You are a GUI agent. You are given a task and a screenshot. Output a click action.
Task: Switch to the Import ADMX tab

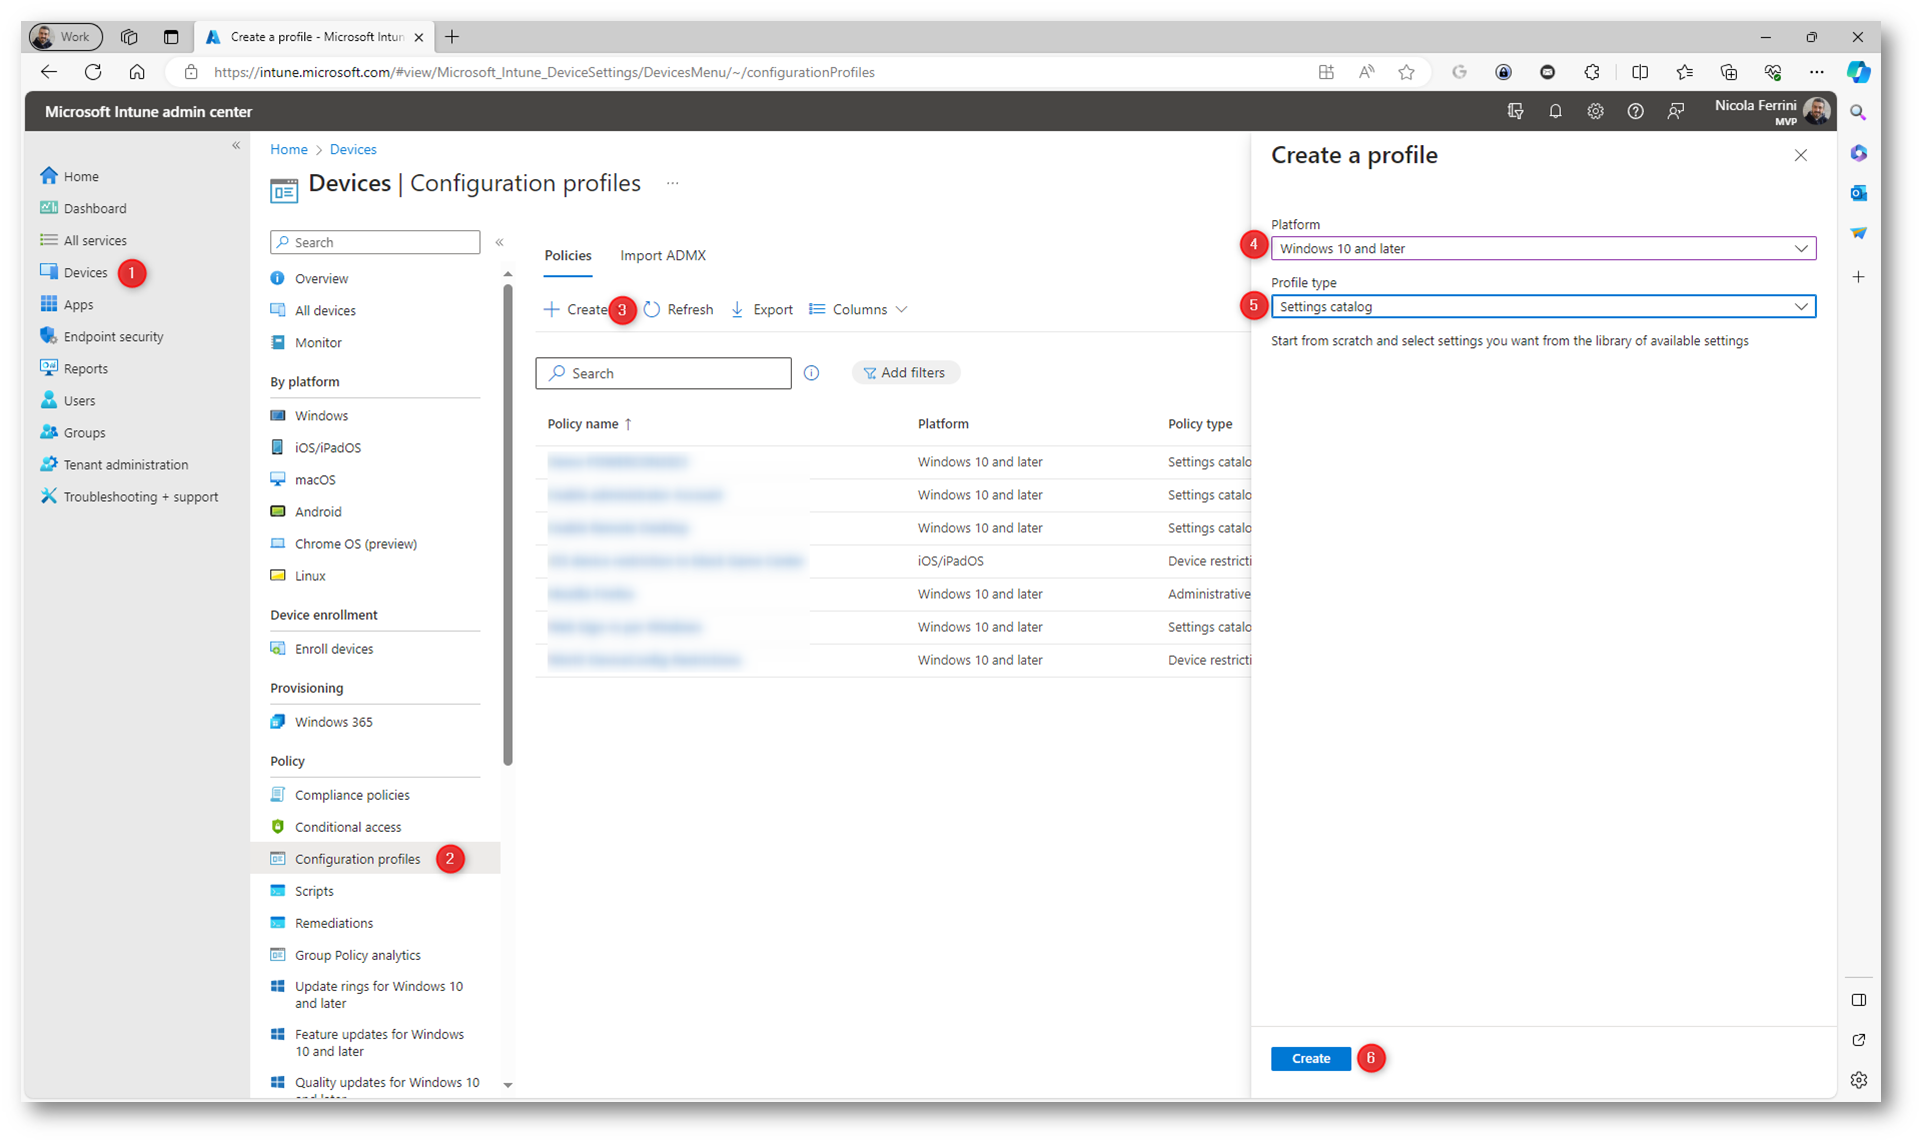point(662,255)
